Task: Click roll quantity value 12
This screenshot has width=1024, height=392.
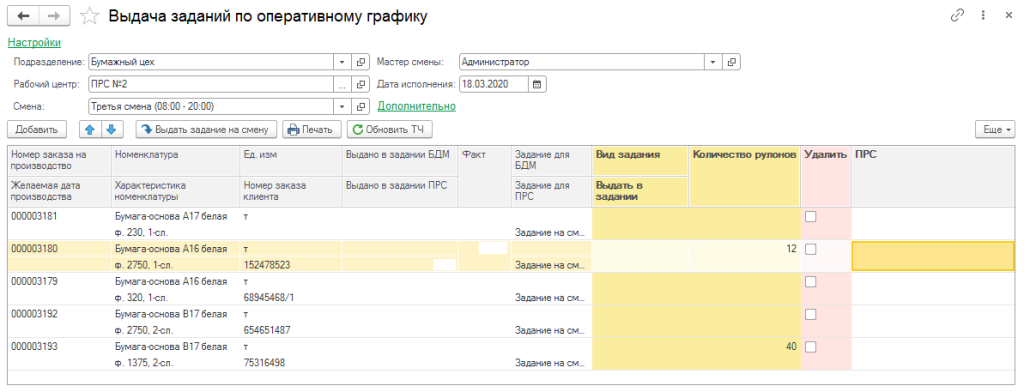Action: click(792, 249)
